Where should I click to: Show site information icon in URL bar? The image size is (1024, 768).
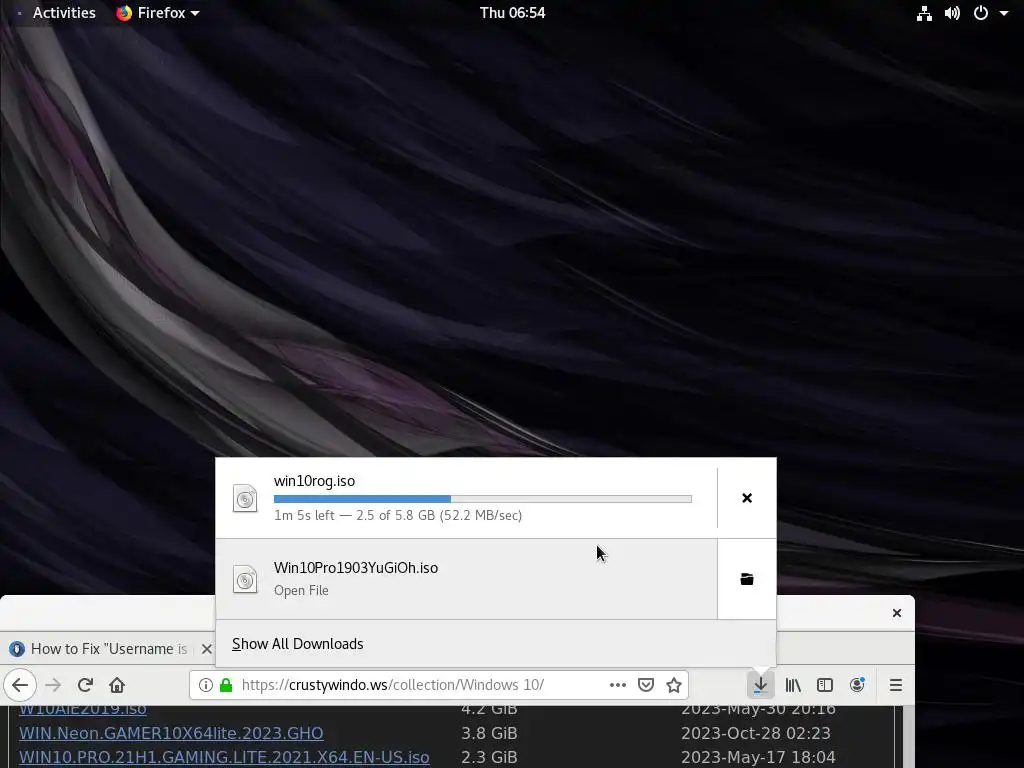(206, 685)
